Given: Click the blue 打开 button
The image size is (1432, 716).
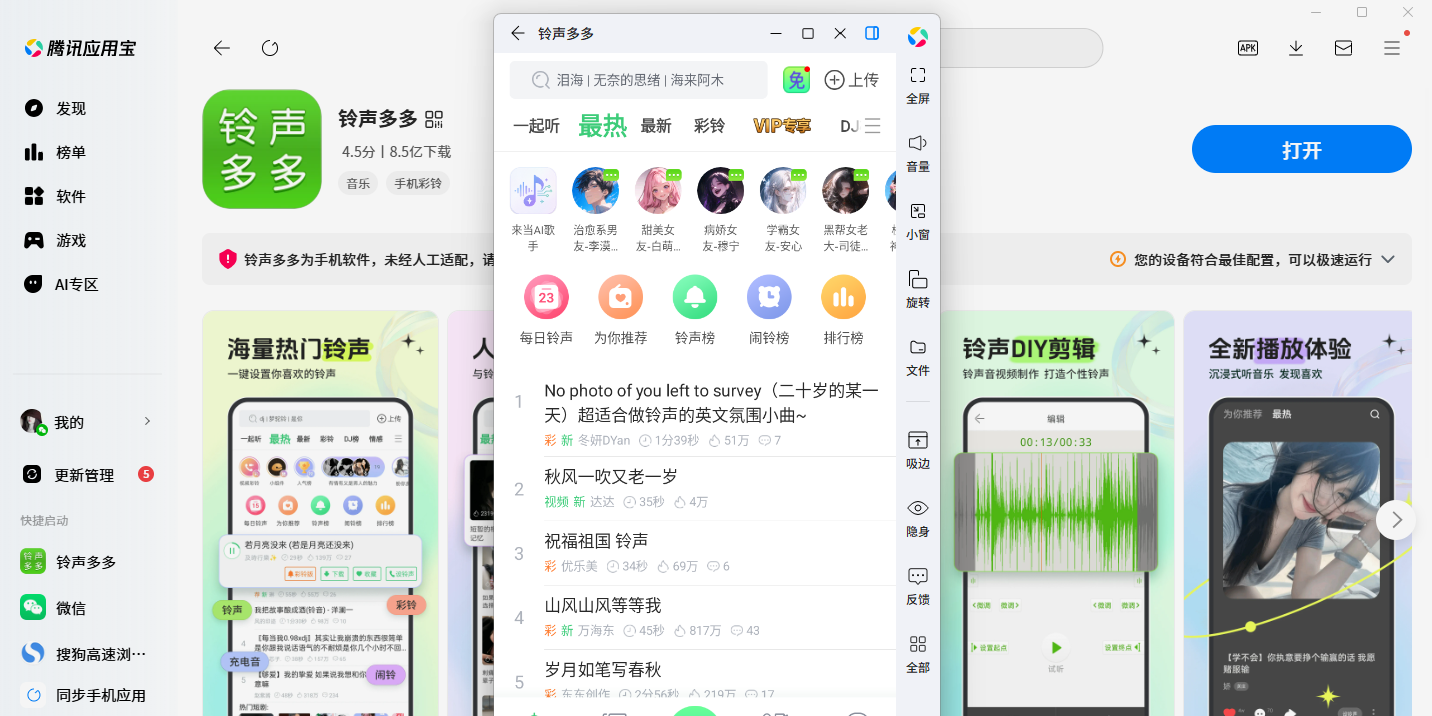Looking at the screenshot, I should [x=1301, y=150].
